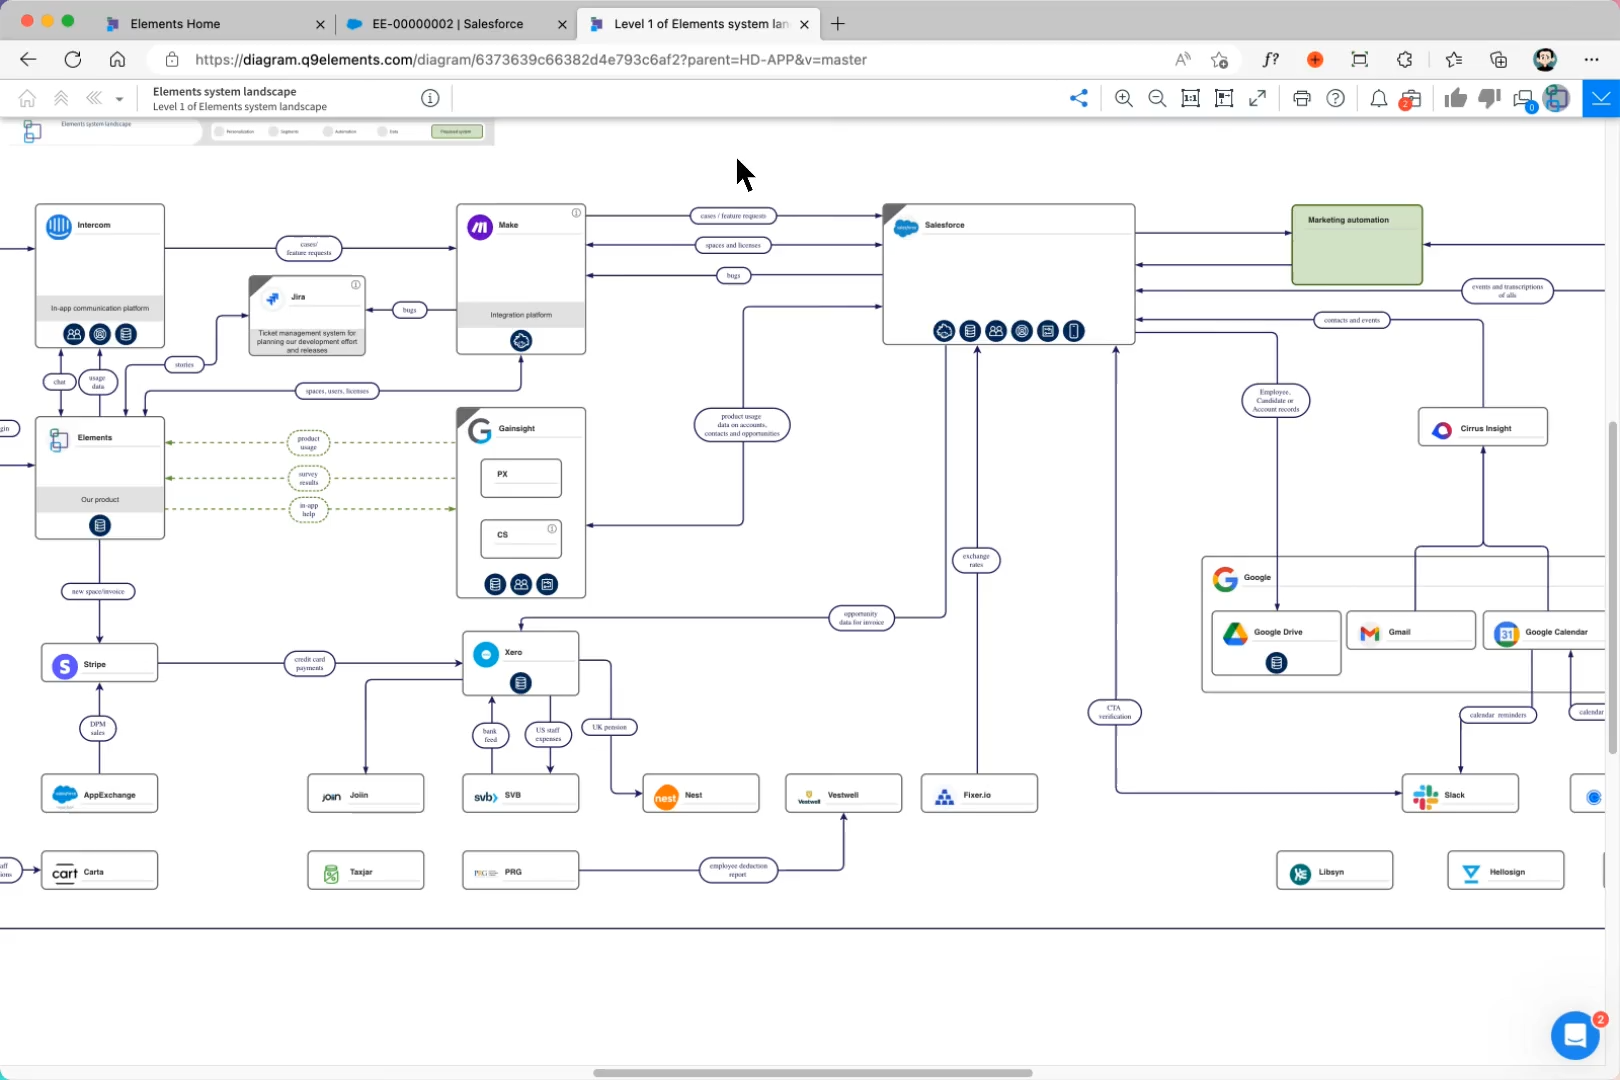This screenshot has height=1080, width=1620.
Task: Click the Make integration platform box
Action: 521,279
